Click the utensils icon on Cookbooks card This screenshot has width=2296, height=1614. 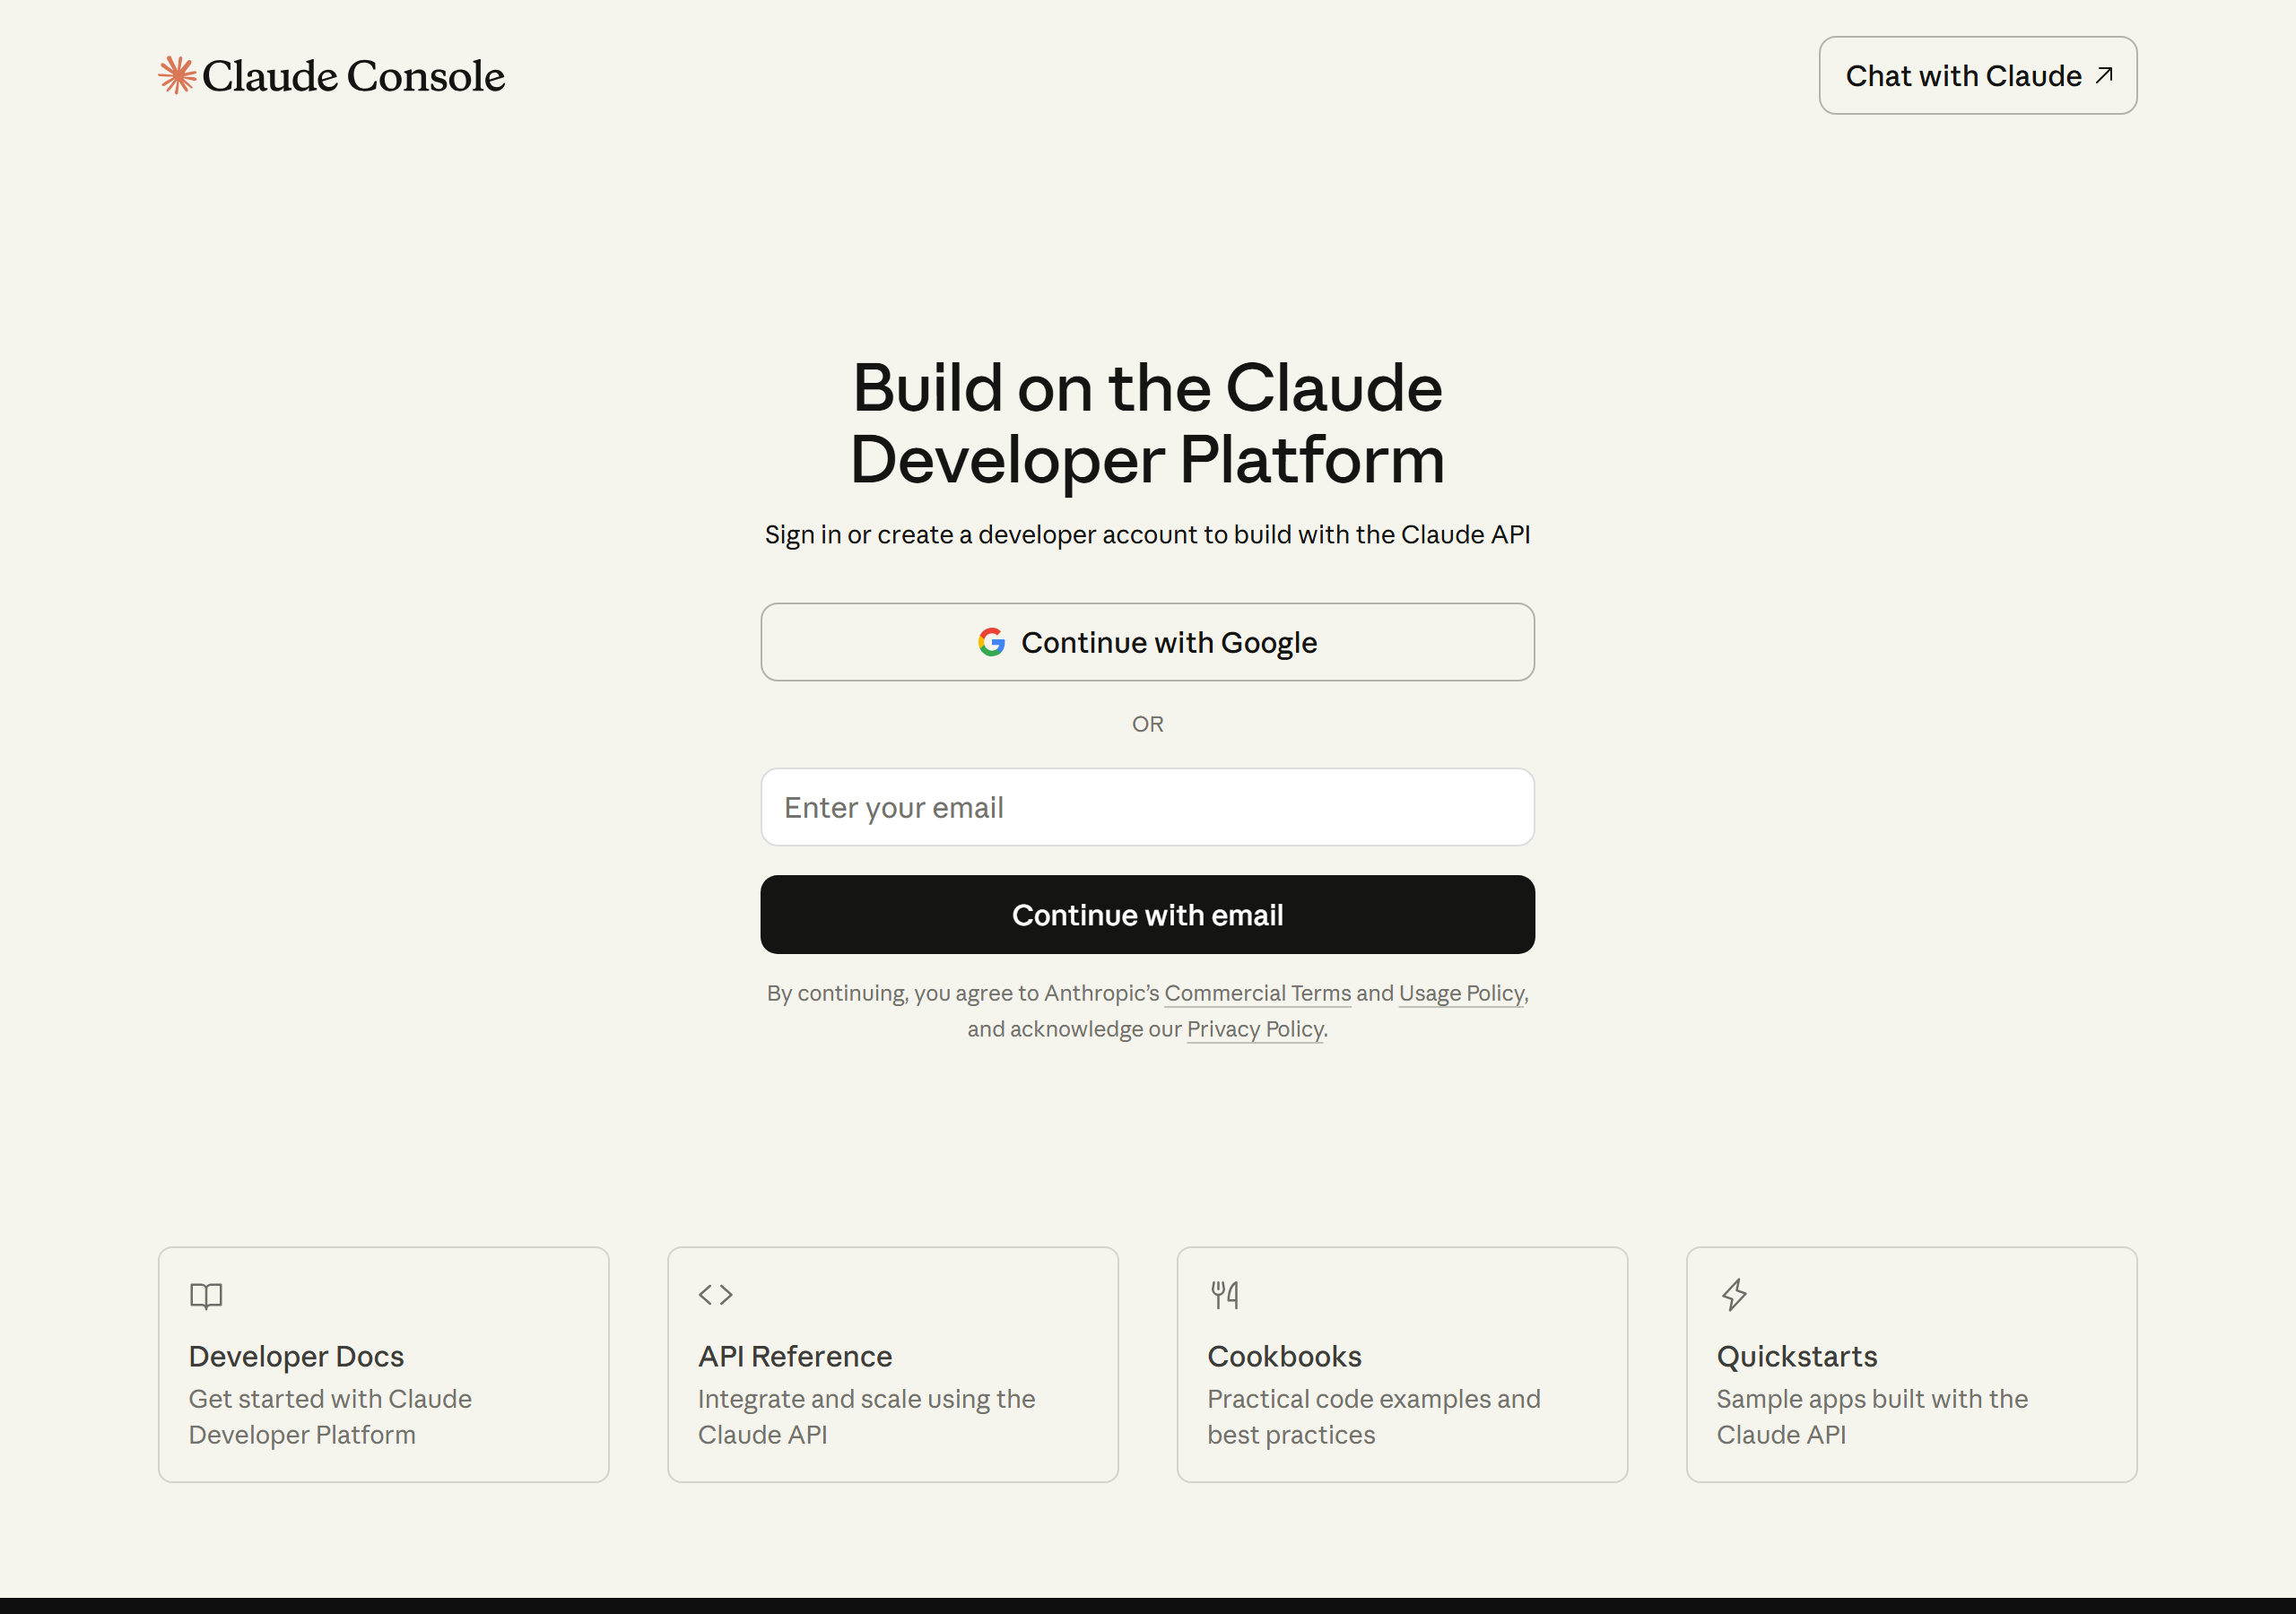(1224, 1295)
